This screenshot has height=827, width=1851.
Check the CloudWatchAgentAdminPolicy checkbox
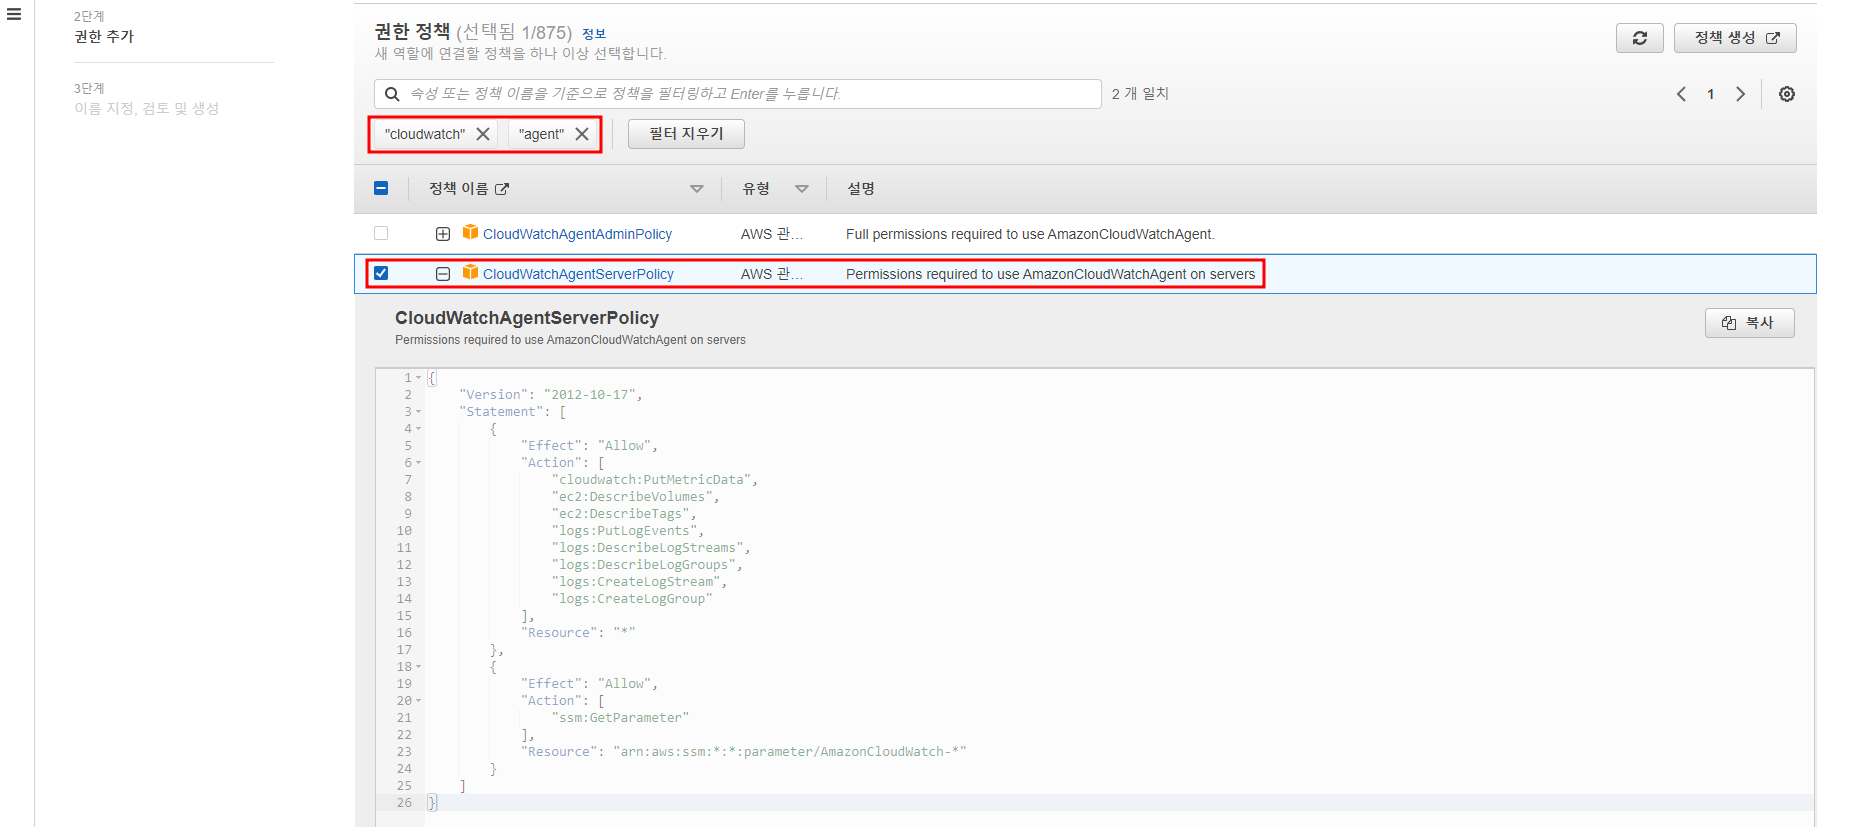pyautogui.click(x=381, y=233)
